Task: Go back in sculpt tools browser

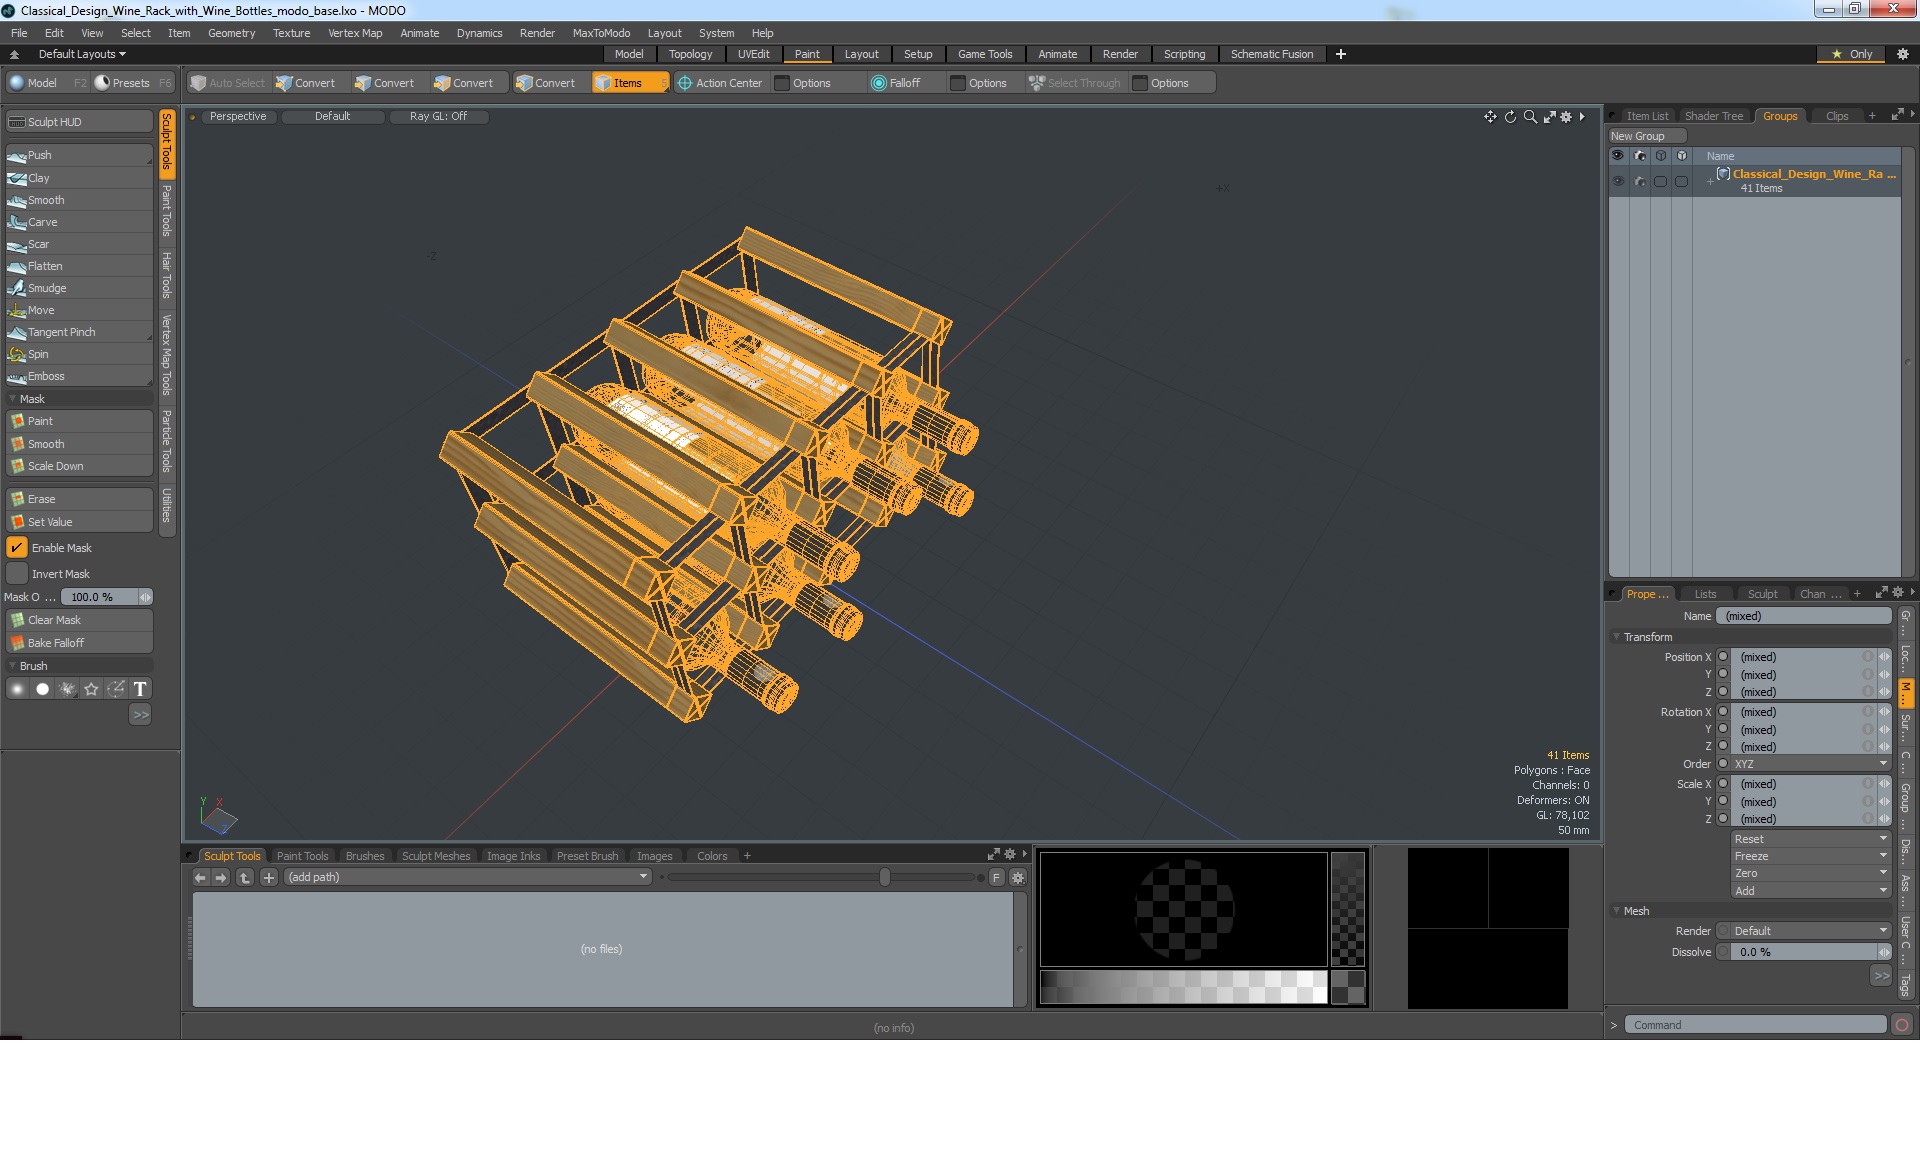Action: tap(200, 877)
